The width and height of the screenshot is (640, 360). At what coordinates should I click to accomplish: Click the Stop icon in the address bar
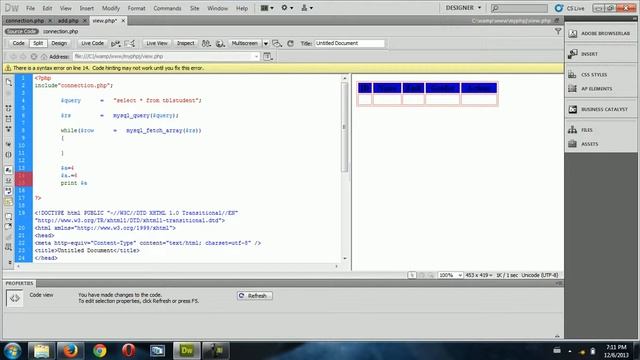(x=33, y=57)
